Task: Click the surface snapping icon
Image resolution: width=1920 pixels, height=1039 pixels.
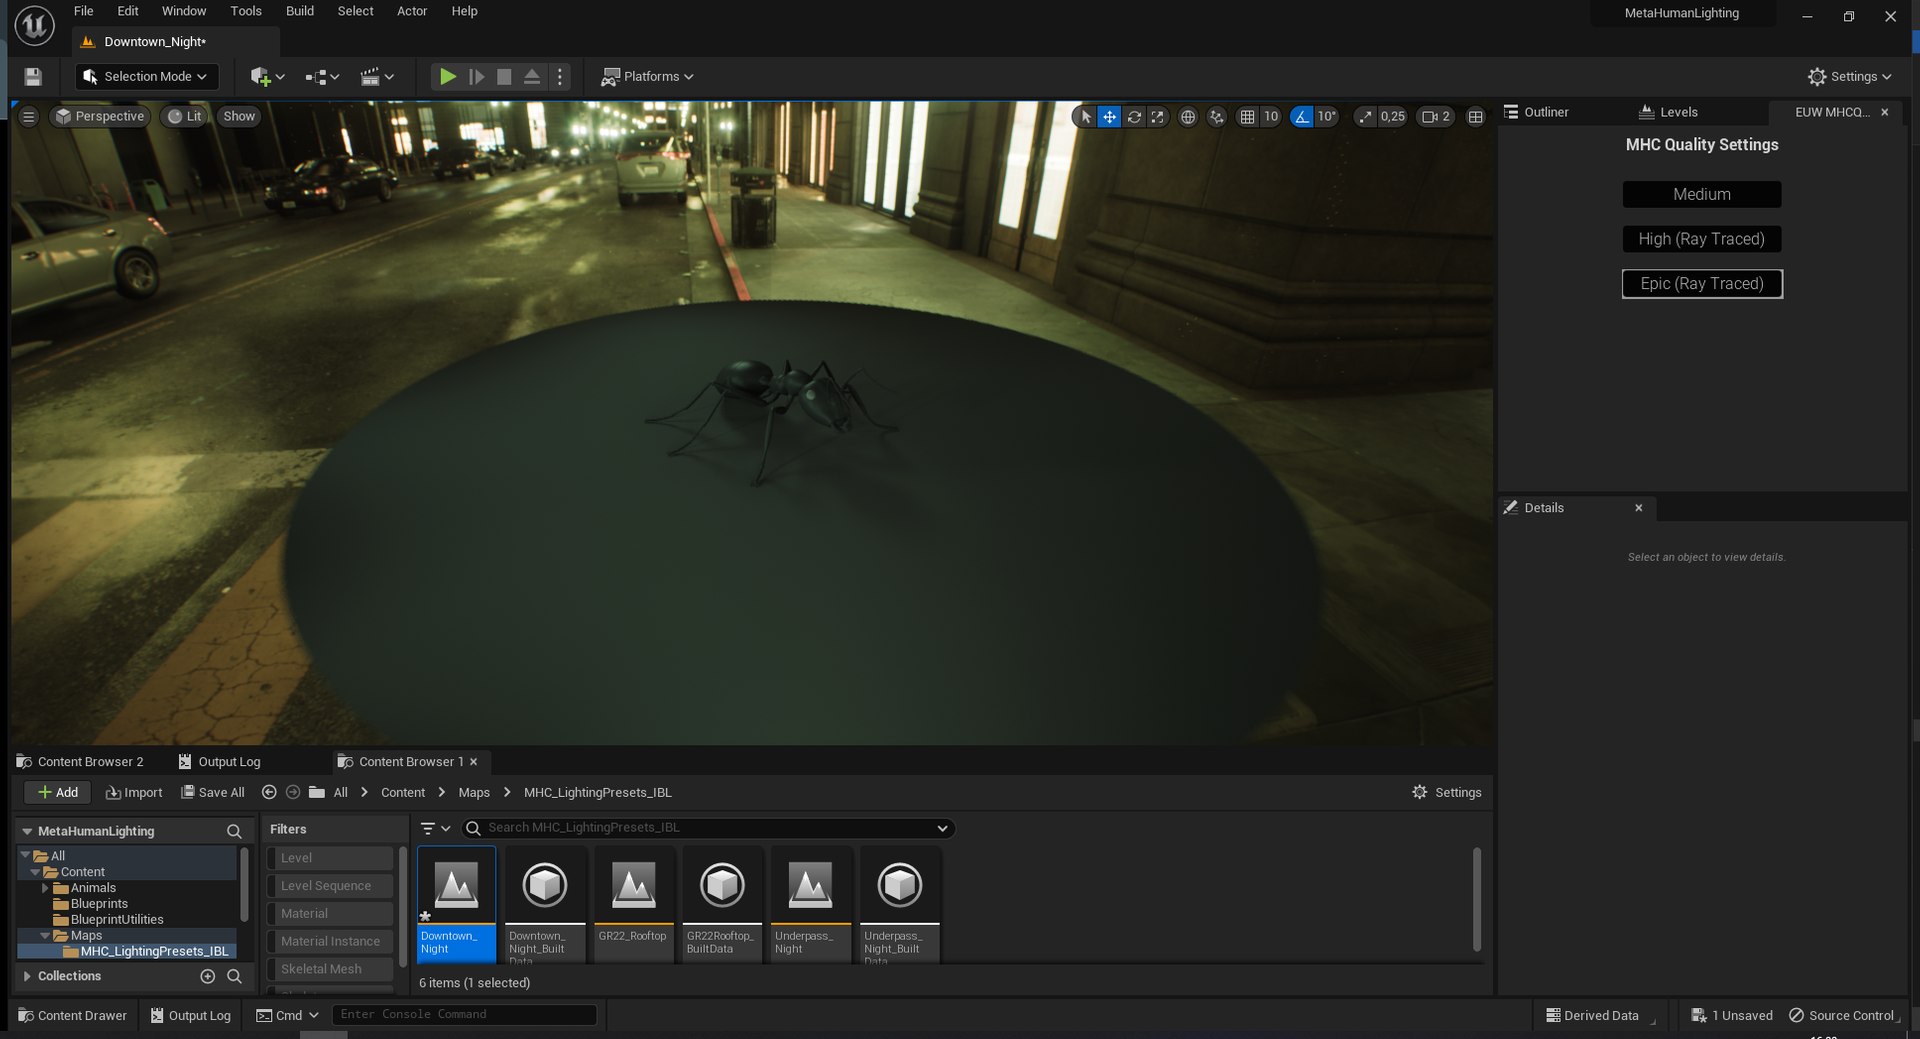Action: 1216,117
